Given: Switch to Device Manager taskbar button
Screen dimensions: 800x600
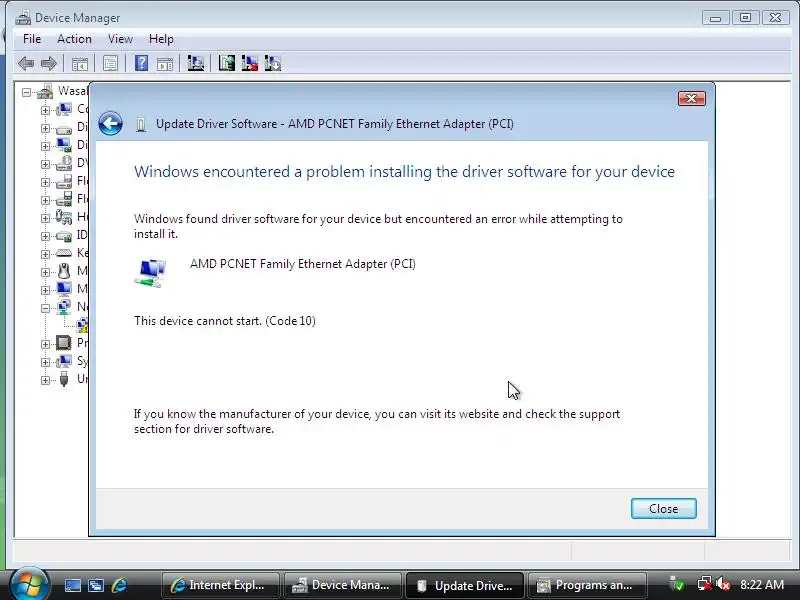Looking at the screenshot, I should click(342, 585).
